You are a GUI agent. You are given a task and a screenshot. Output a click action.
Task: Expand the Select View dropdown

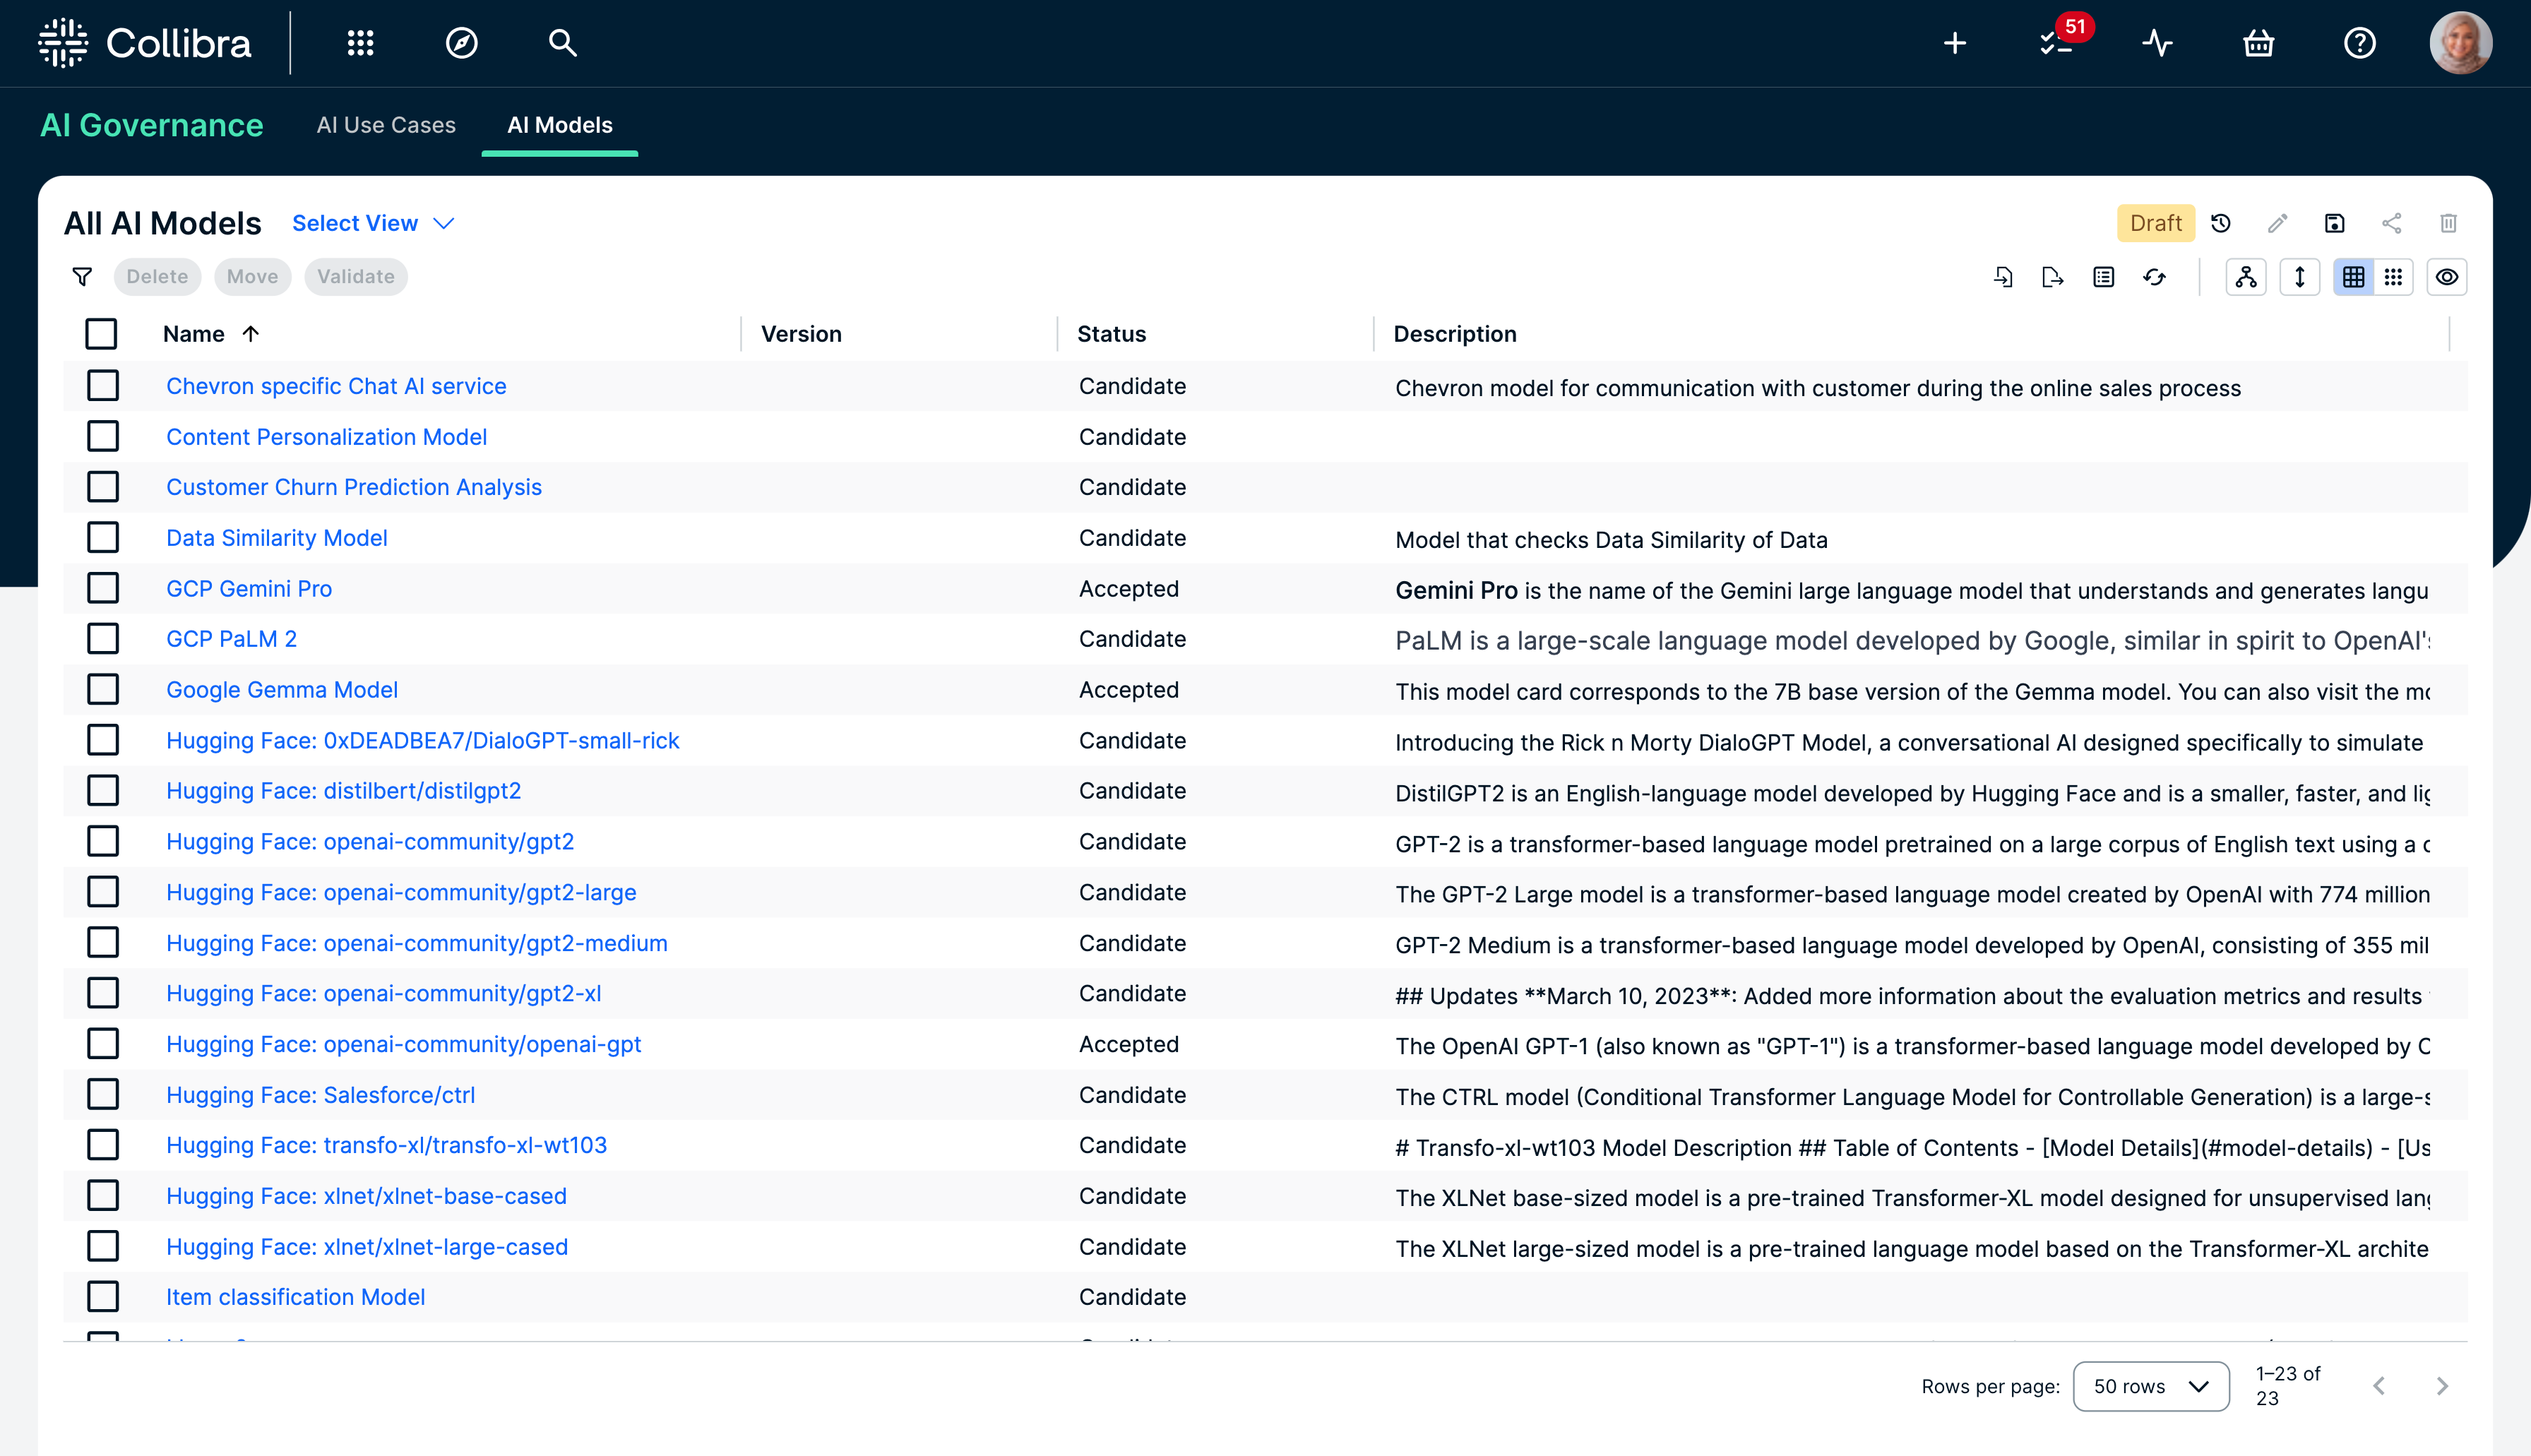point(373,223)
